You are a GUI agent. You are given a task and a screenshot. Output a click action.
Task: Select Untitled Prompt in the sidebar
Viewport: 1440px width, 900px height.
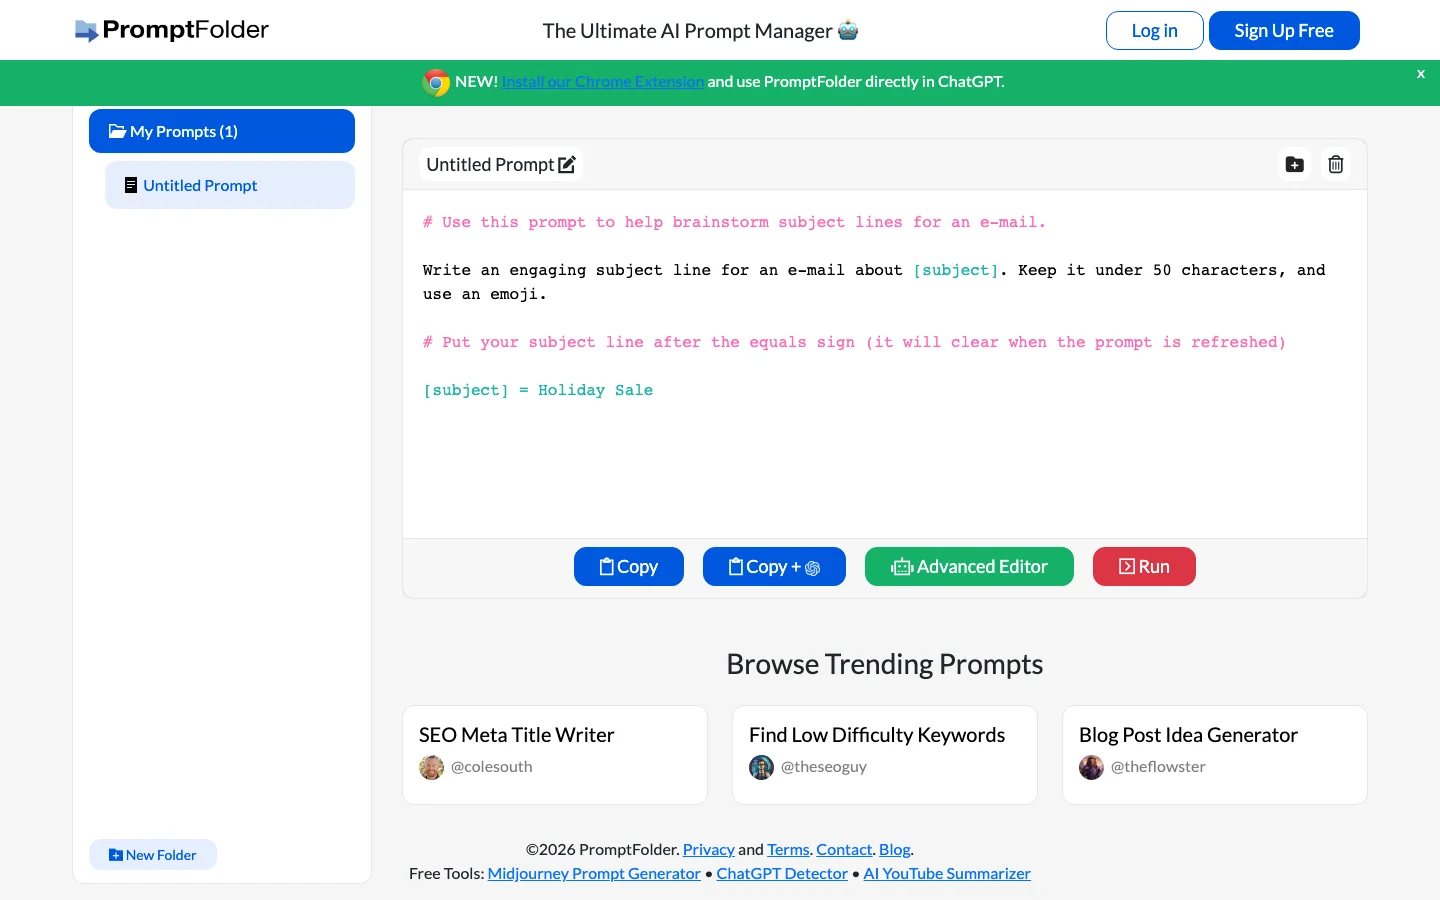point(230,185)
